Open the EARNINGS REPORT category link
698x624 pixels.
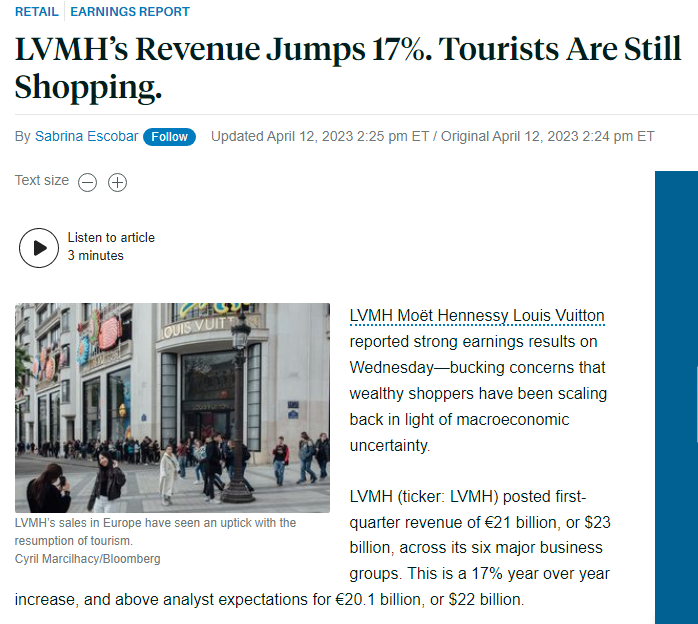click(x=130, y=12)
